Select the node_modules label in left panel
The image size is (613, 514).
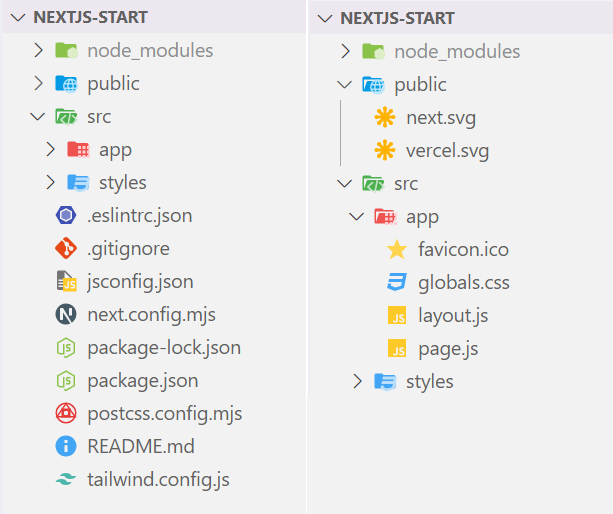150,51
